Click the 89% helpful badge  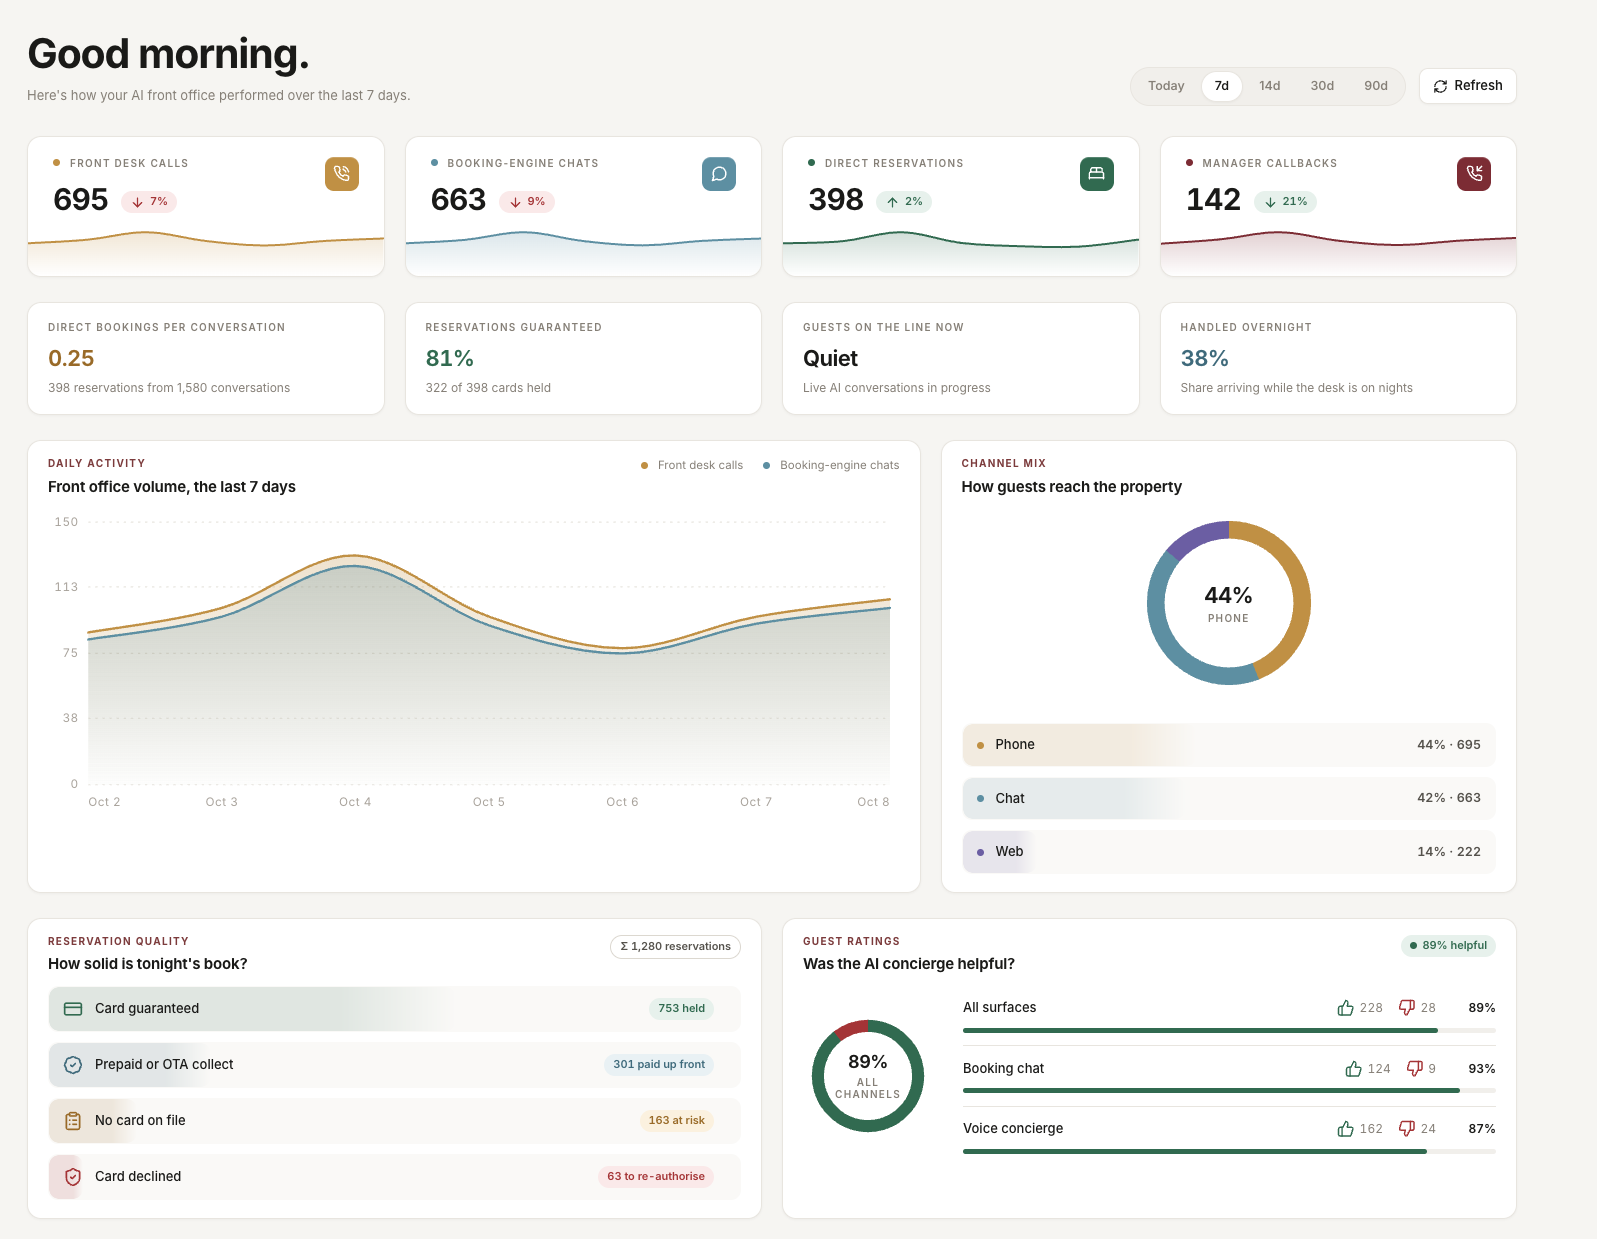1448,945
